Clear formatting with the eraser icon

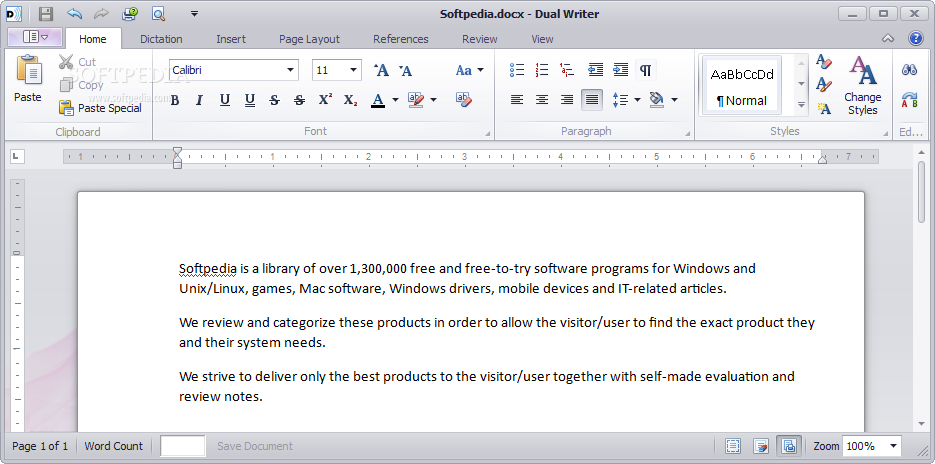(463, 100)
